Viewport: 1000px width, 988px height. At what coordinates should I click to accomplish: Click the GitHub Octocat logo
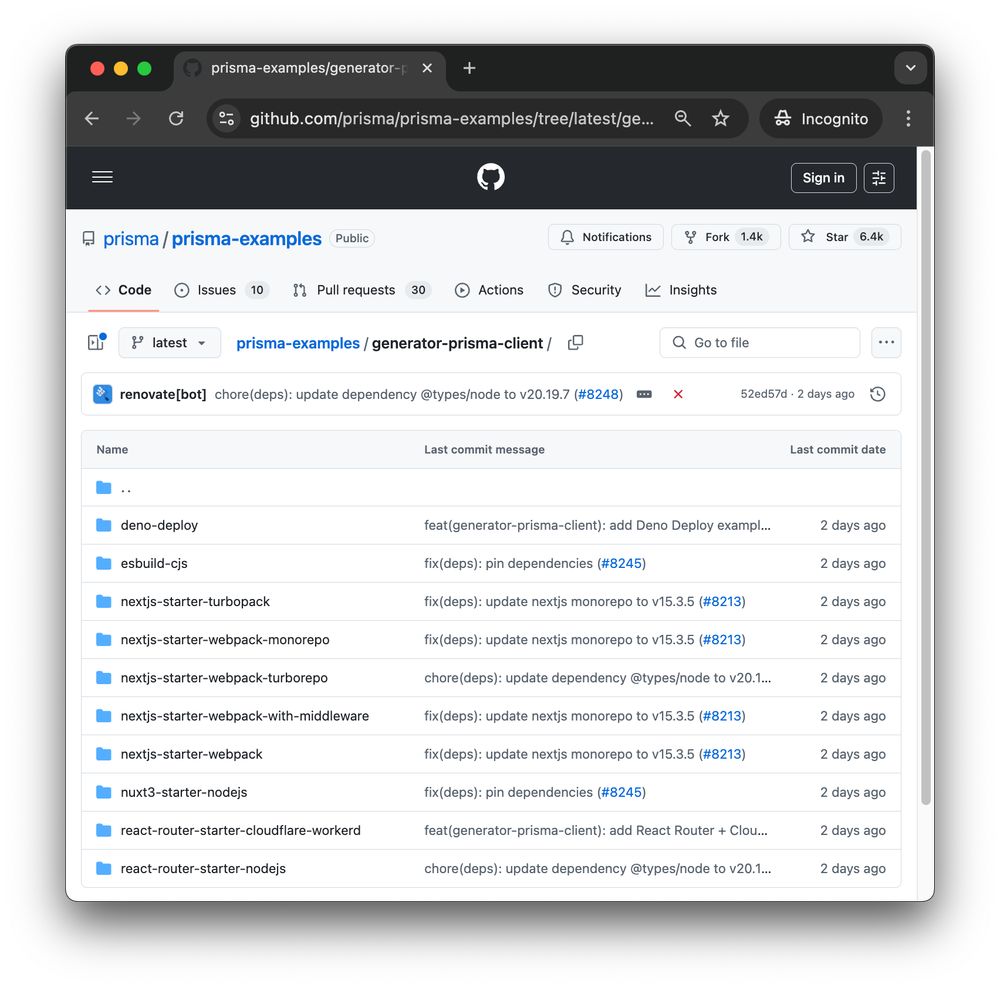pos(490,177)
